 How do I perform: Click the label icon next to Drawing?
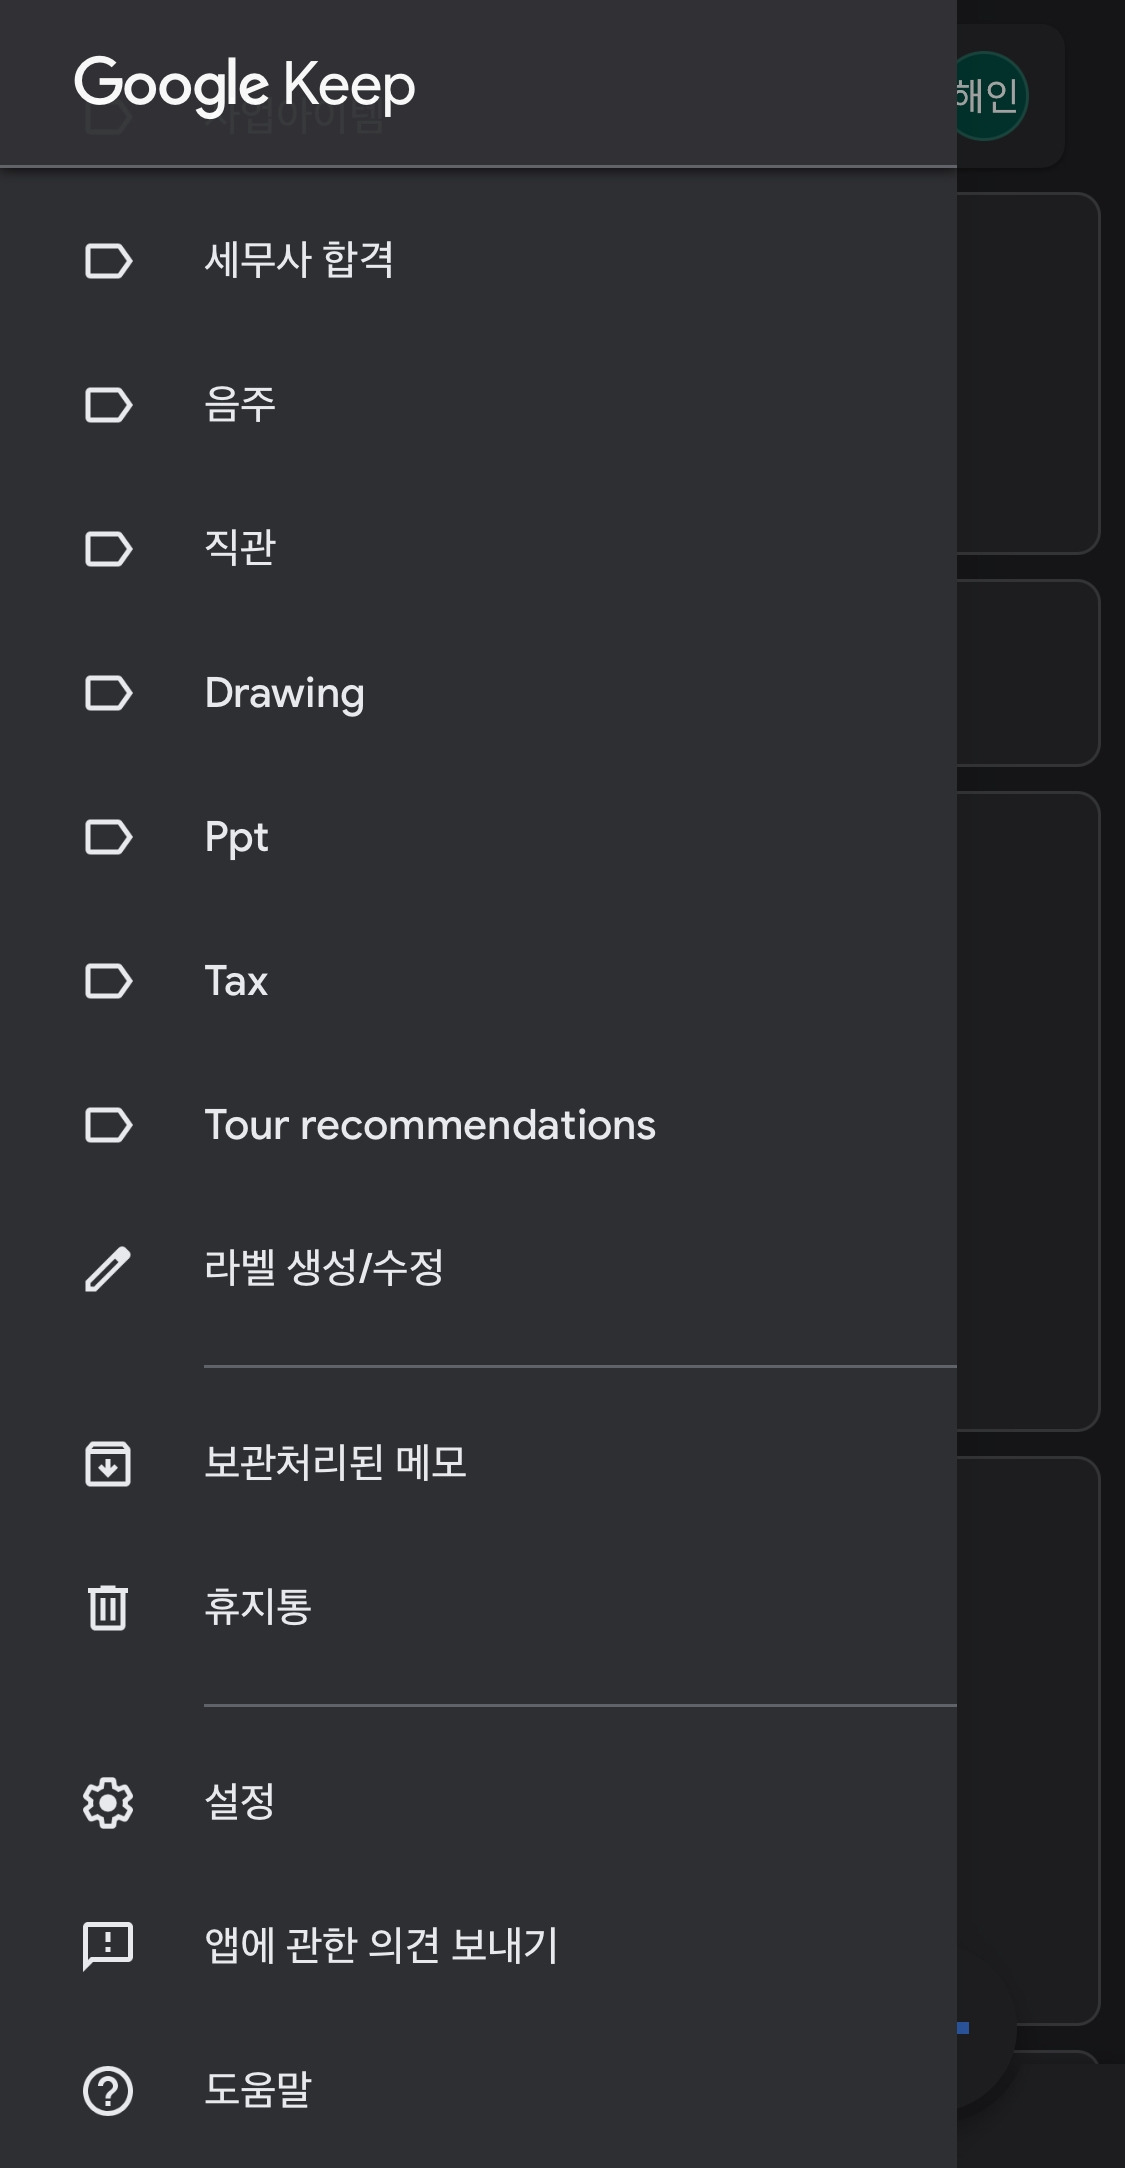click(x=108, y=693)
